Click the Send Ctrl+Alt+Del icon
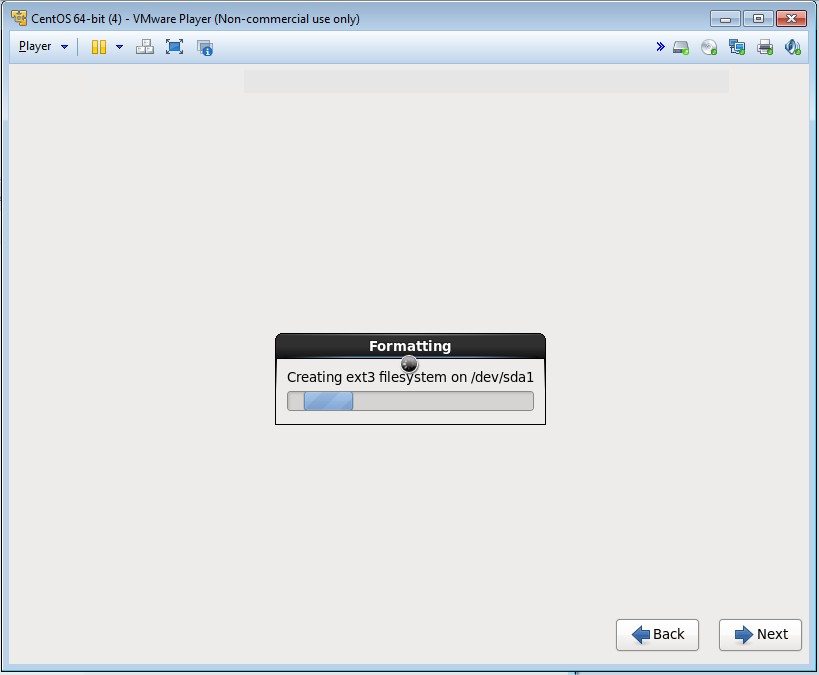The image size is (819, 675). [x=145, y=47]
